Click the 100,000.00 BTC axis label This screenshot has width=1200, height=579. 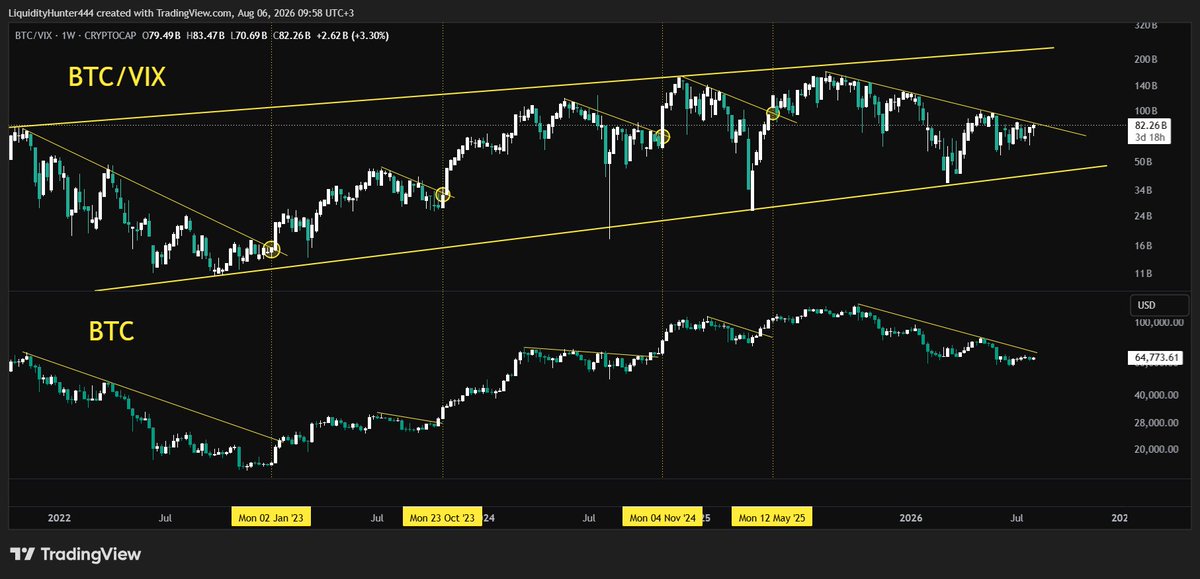(x=1158, y=323)
